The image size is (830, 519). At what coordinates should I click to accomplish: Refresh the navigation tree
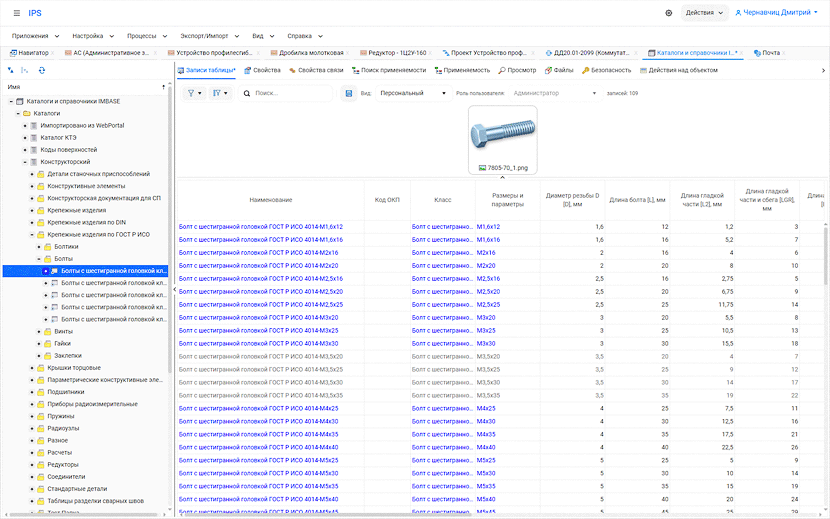click(41, 70)
